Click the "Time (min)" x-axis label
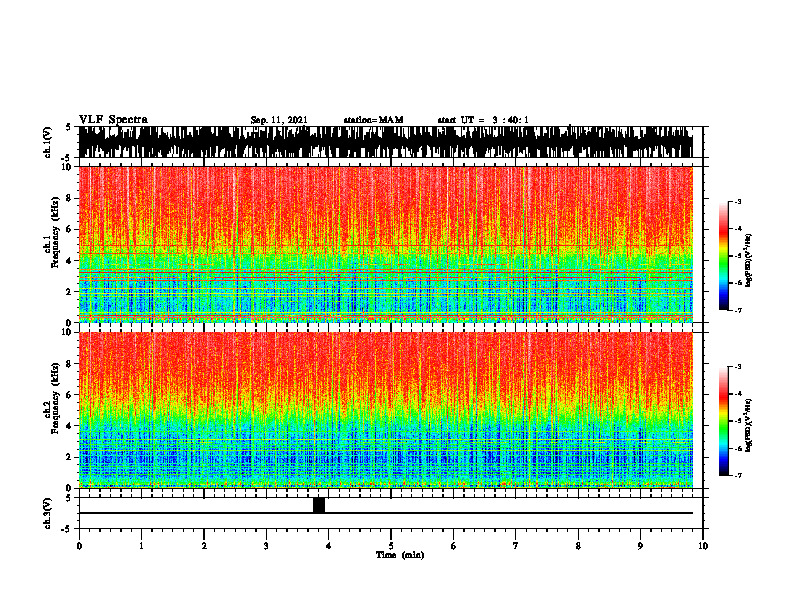This screenshot has width=792, height=612. 400,555
